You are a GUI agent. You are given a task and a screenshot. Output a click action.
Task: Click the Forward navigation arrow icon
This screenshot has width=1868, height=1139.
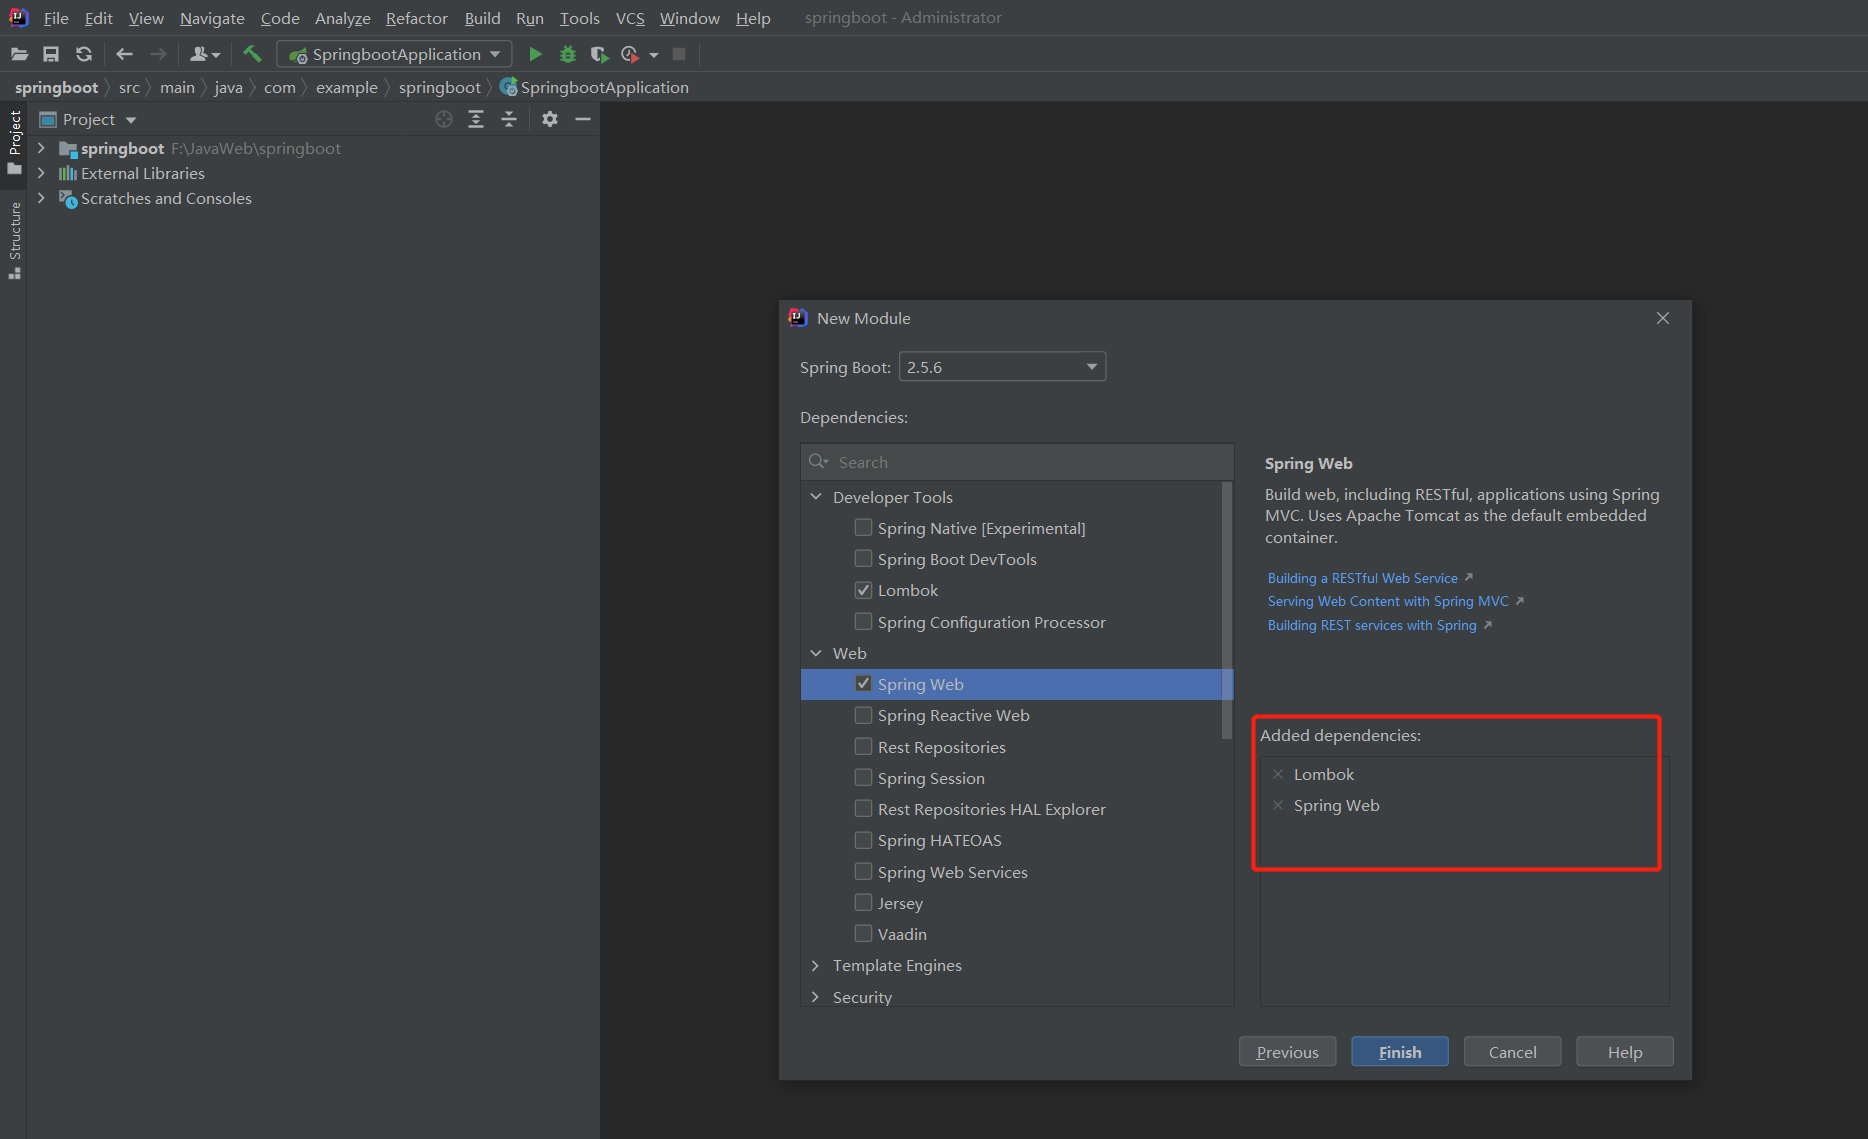(x=158, y=54)
